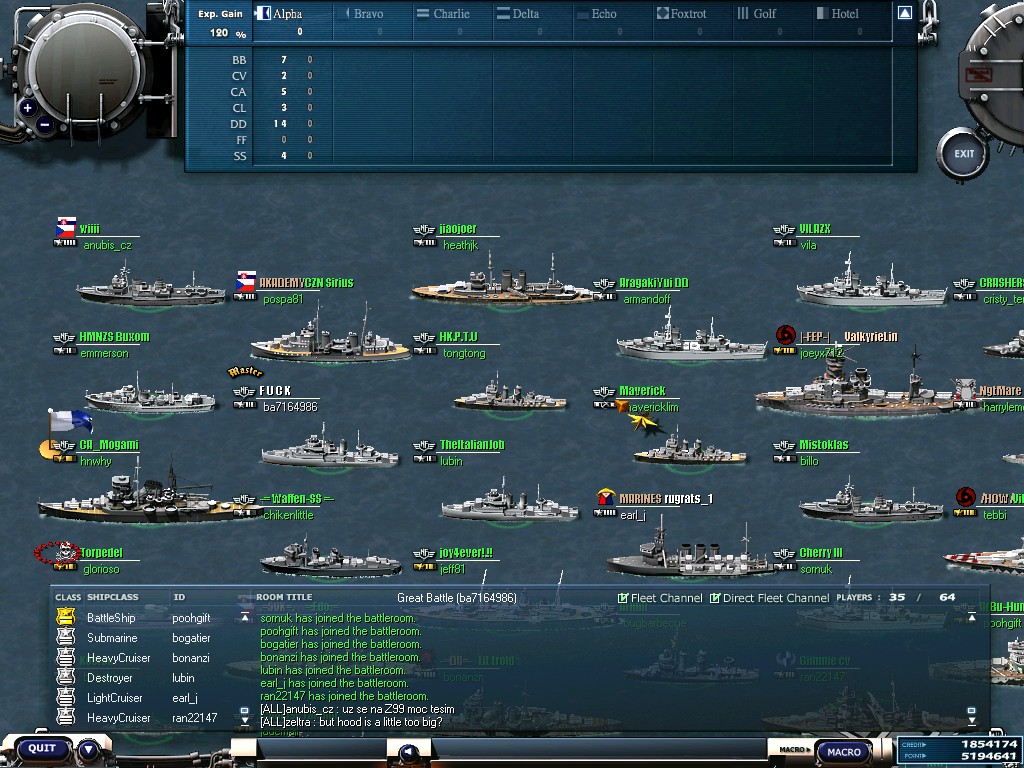
Task: Select the HeavyCruiser class icon for bonanzi
Action: [65, 658]
